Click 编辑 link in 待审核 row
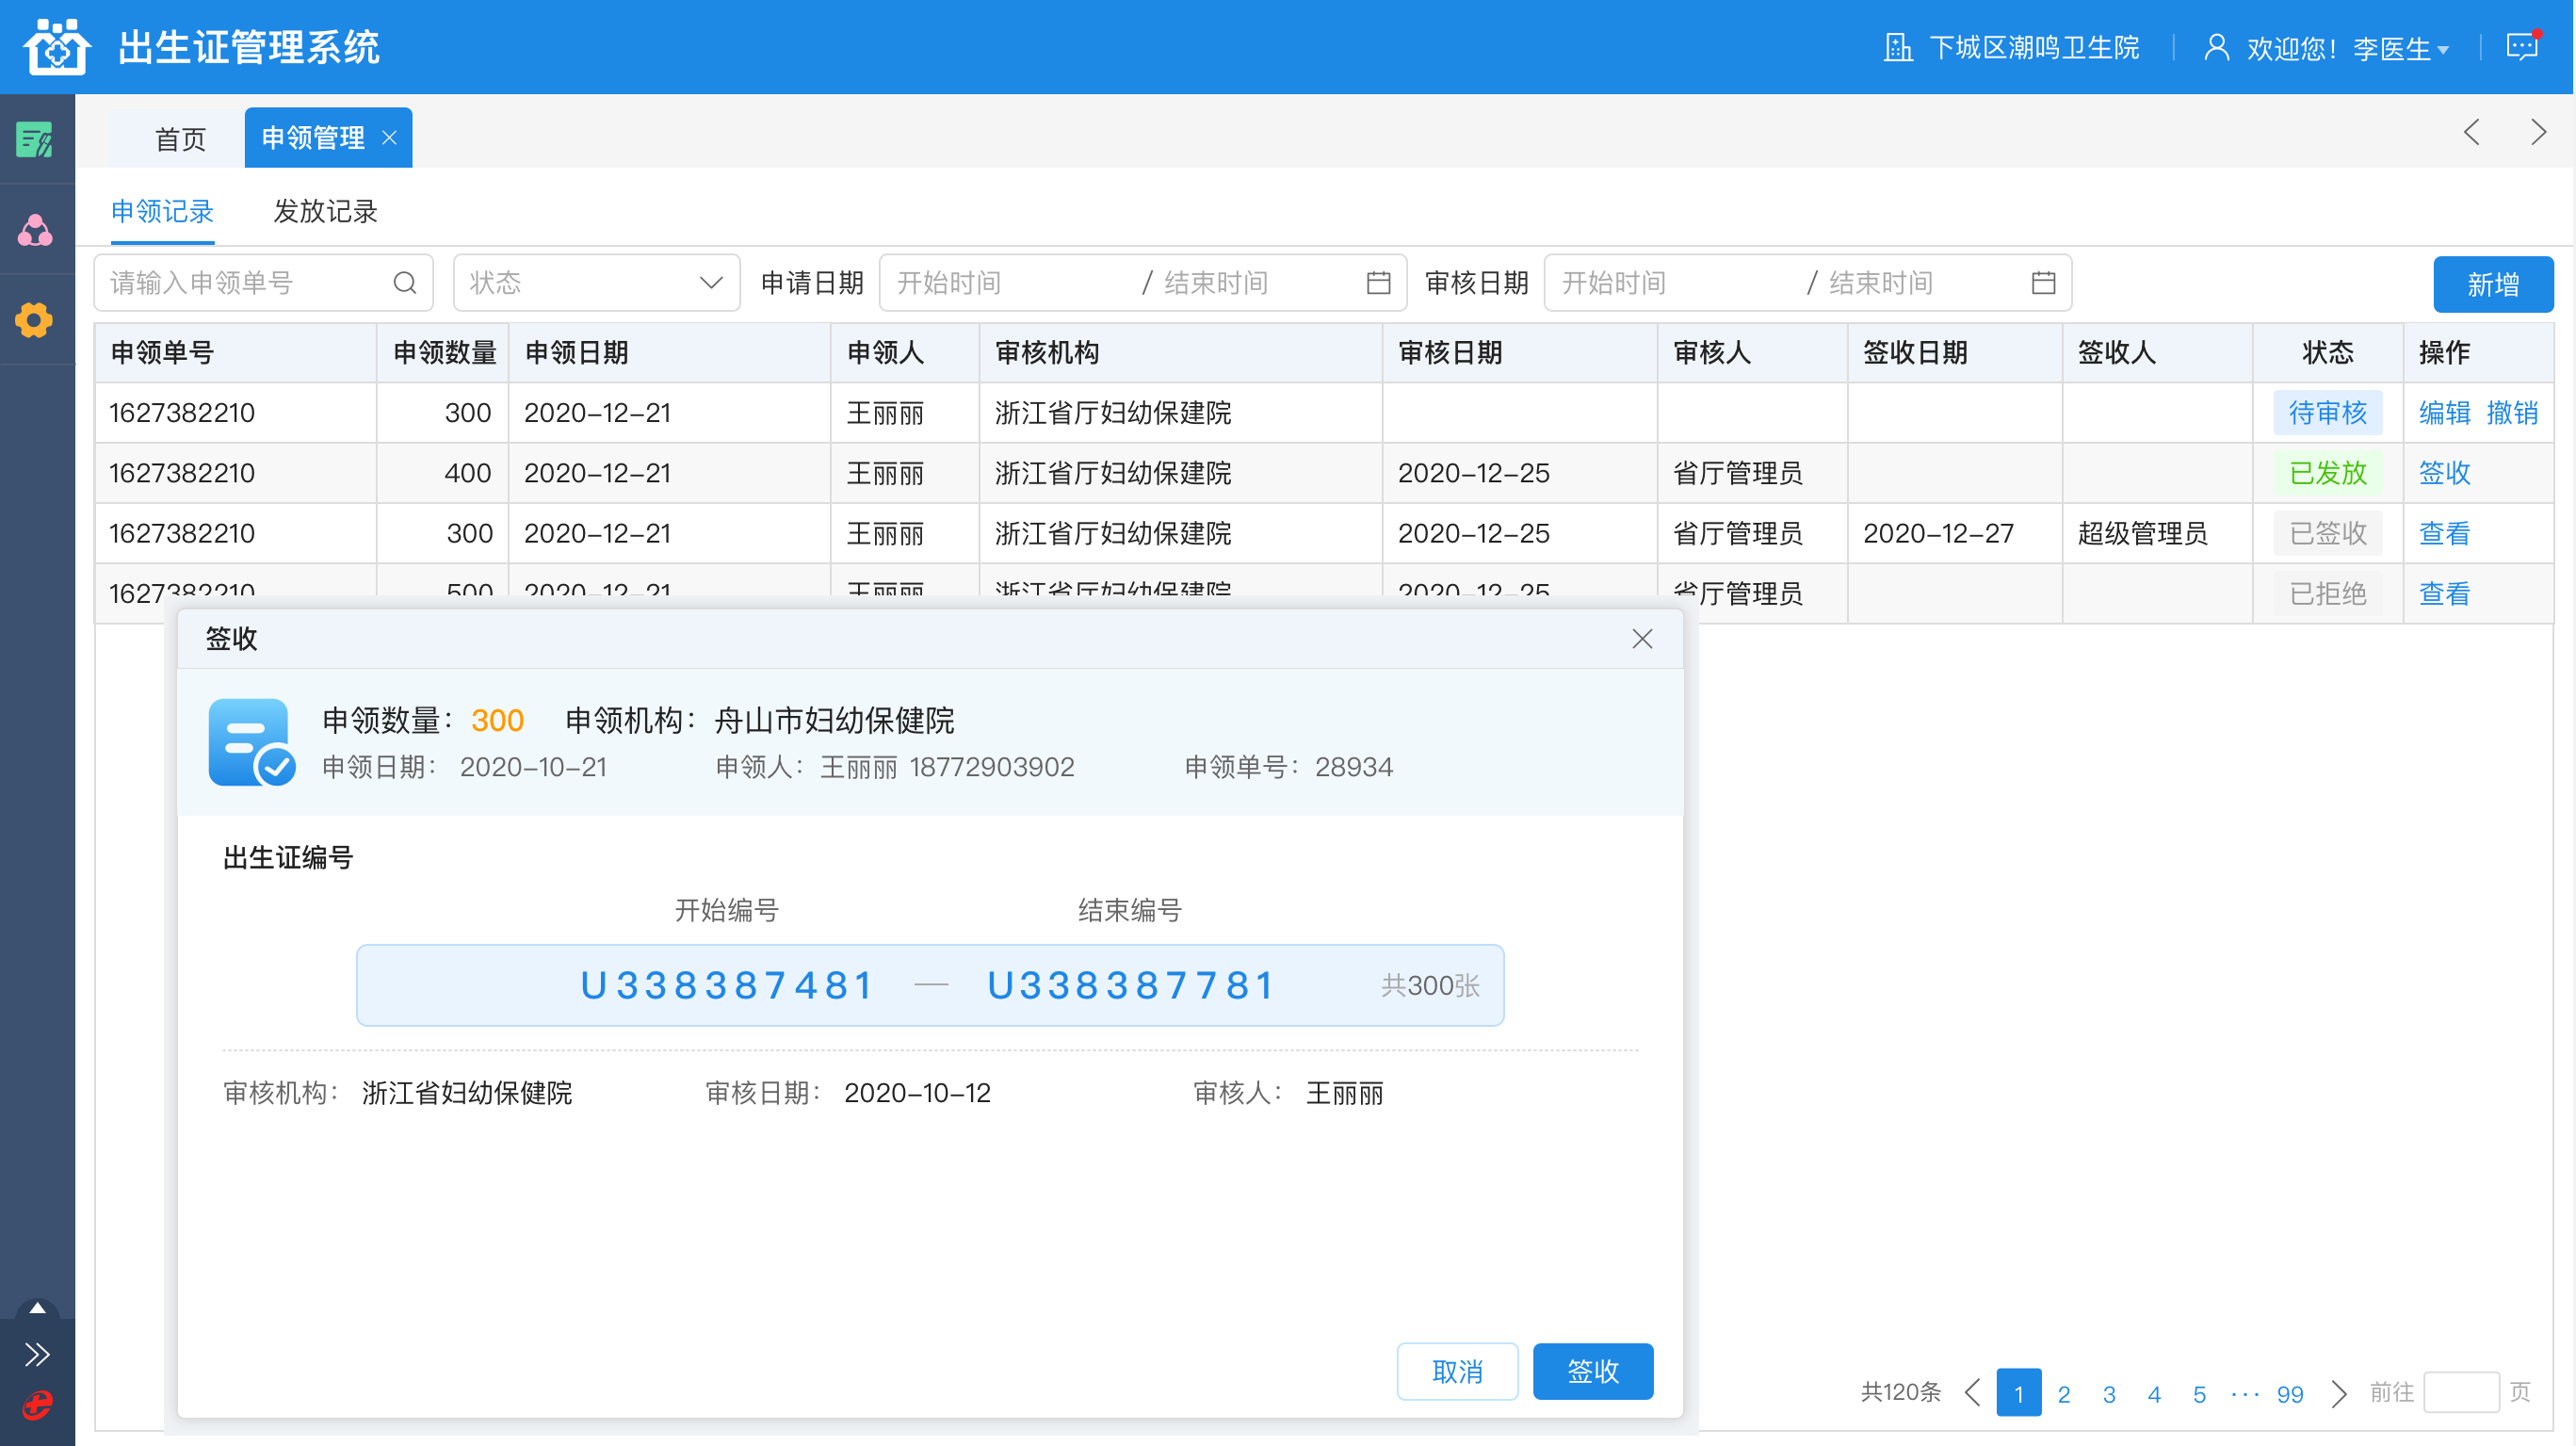 [2444, 413]
